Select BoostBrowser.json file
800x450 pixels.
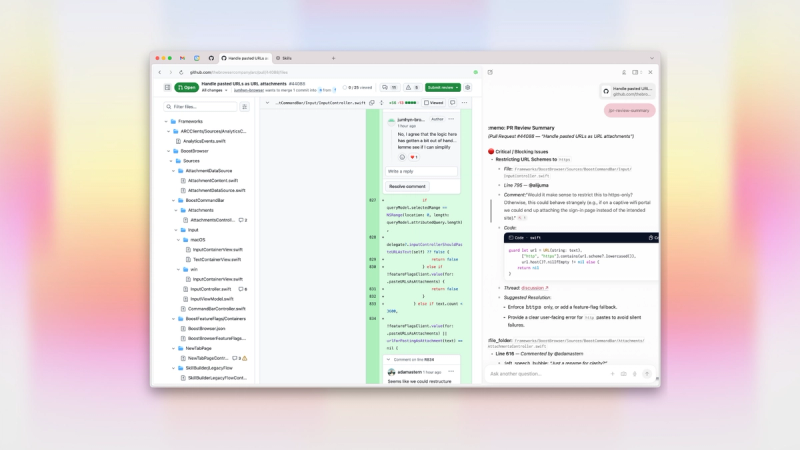[x=206, y=329]
